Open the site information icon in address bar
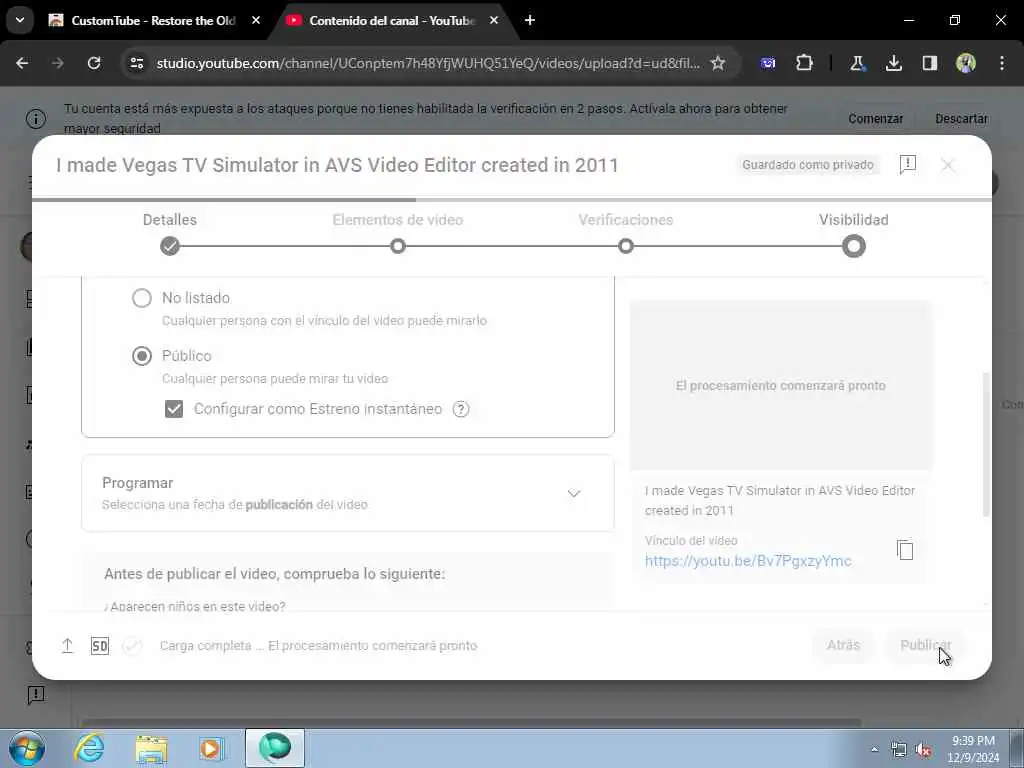This screenshot has width=1024, height=768. click(136, 63)
